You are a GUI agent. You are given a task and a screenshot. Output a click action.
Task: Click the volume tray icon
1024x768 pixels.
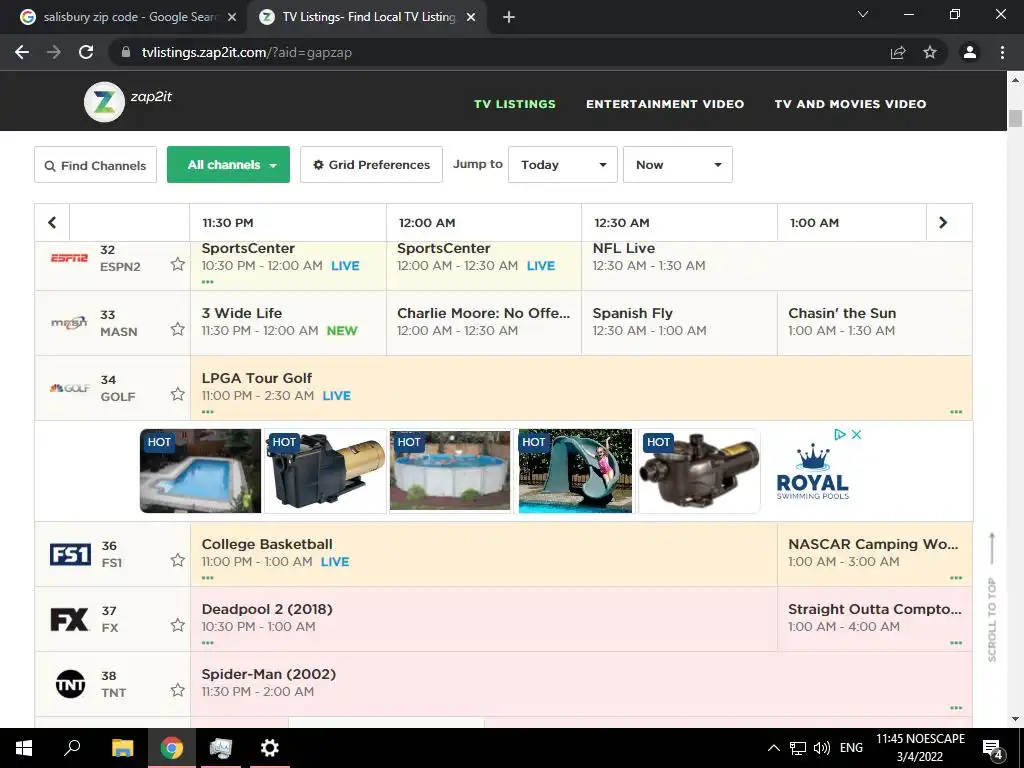pyautogui.click(x=822, y=748)
